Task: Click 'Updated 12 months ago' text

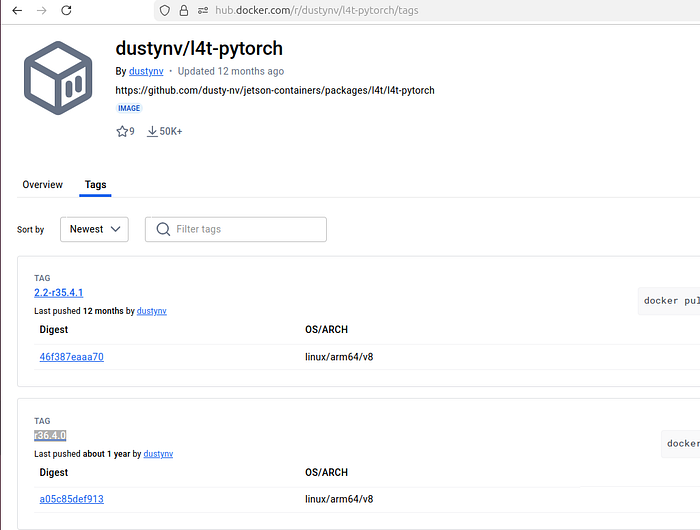Action: 231,71
